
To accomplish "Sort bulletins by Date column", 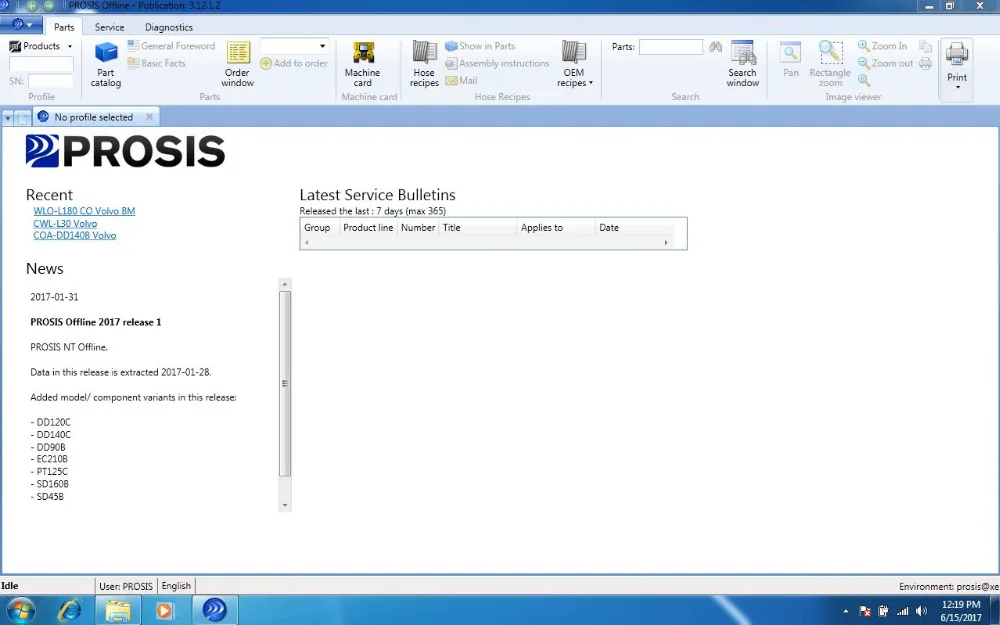I will 635,228.
